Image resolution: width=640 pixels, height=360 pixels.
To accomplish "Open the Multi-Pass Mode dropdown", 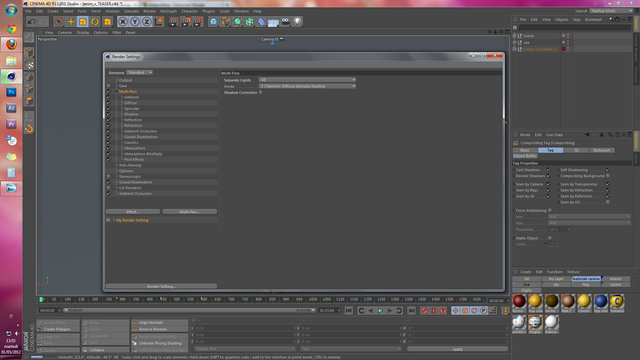I will [x=307, y=86].
